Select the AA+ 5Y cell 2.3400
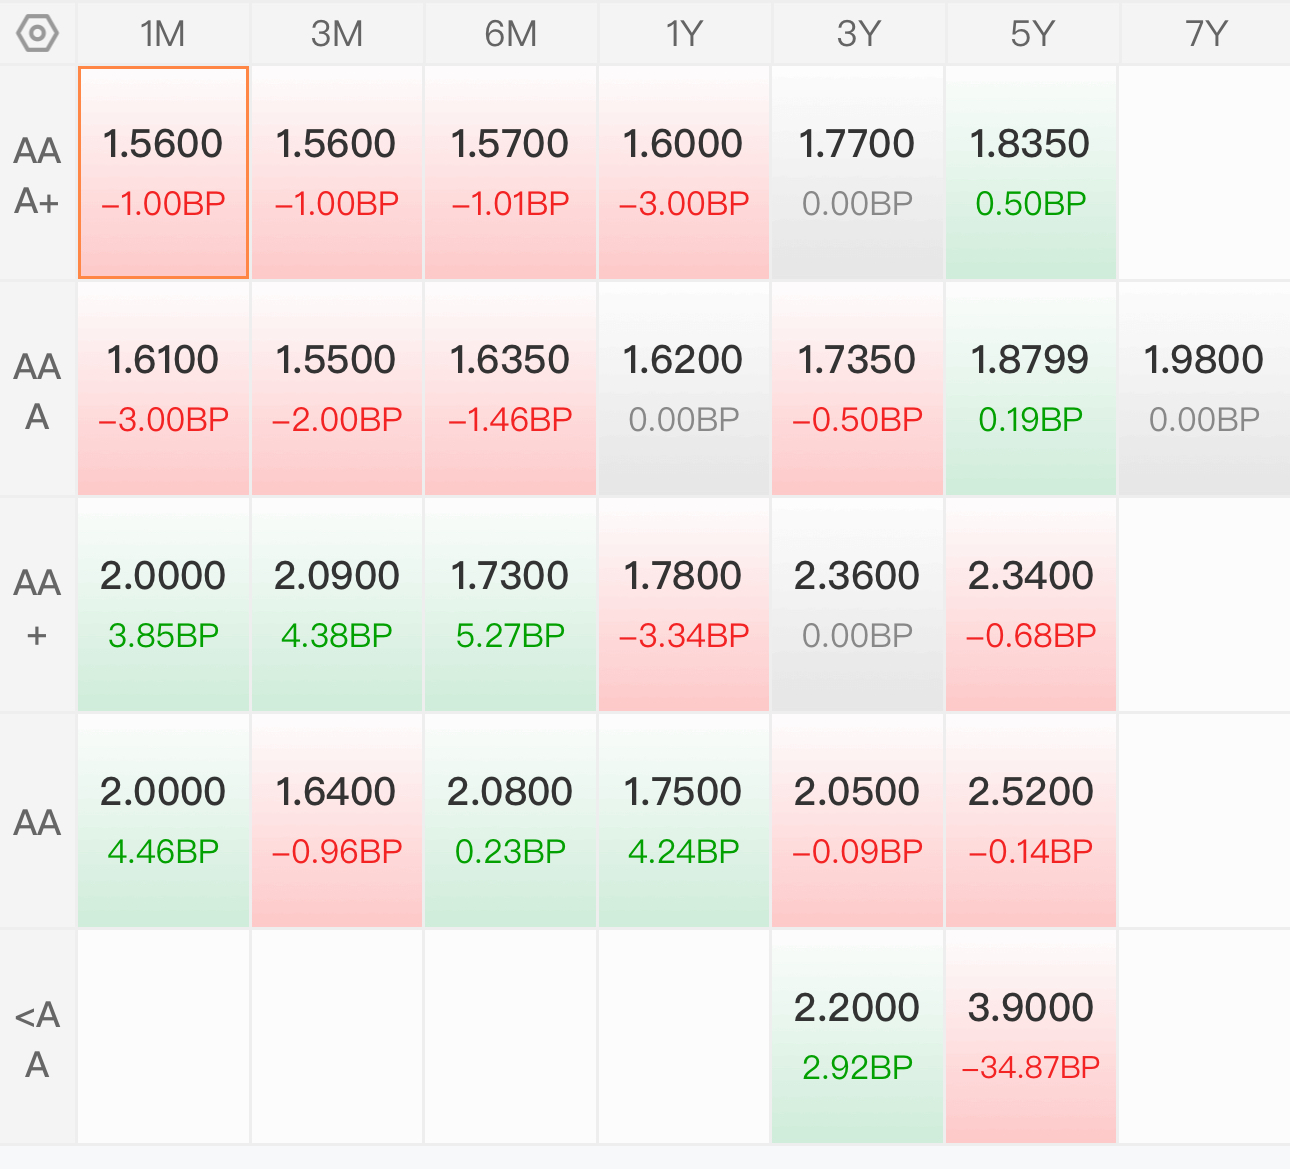1290x1169 pixels. pos(1031,605)
